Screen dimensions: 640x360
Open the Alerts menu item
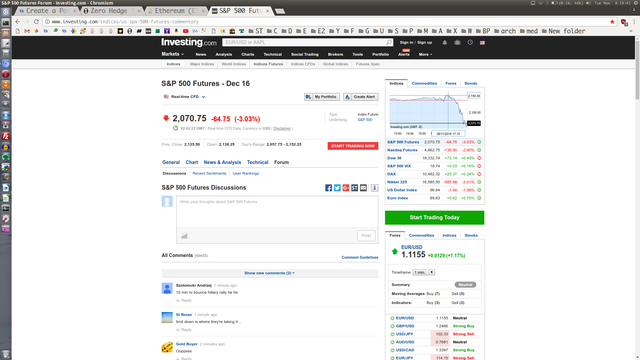404,54
